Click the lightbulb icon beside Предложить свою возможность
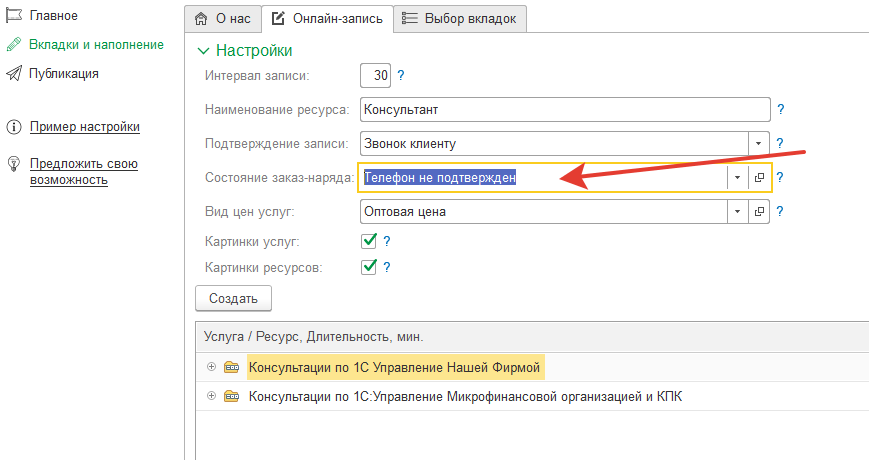Viewport: 869px width, 460px height. 14,163
